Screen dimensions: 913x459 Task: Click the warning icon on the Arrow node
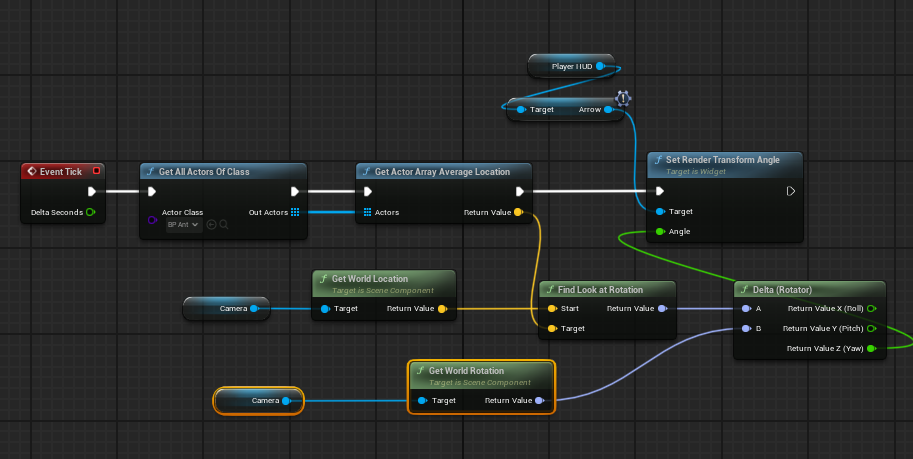tap(622, 98)
